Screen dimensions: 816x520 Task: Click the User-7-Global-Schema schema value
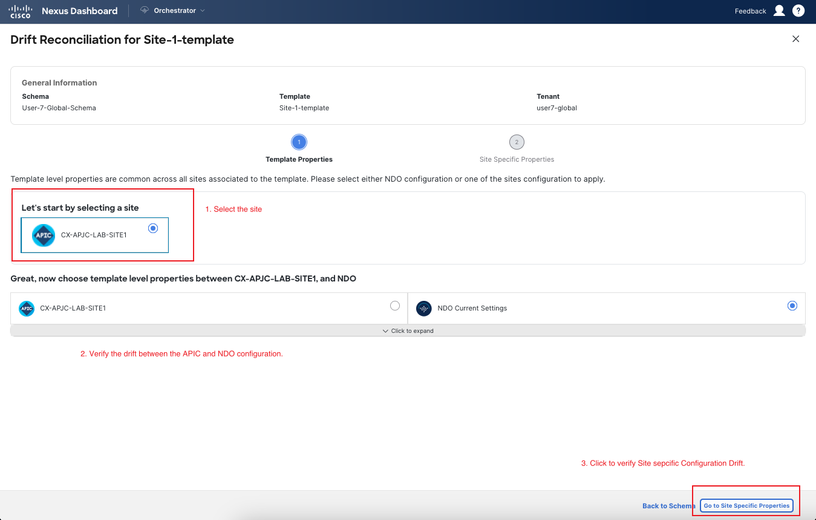[x=59, y=108]
